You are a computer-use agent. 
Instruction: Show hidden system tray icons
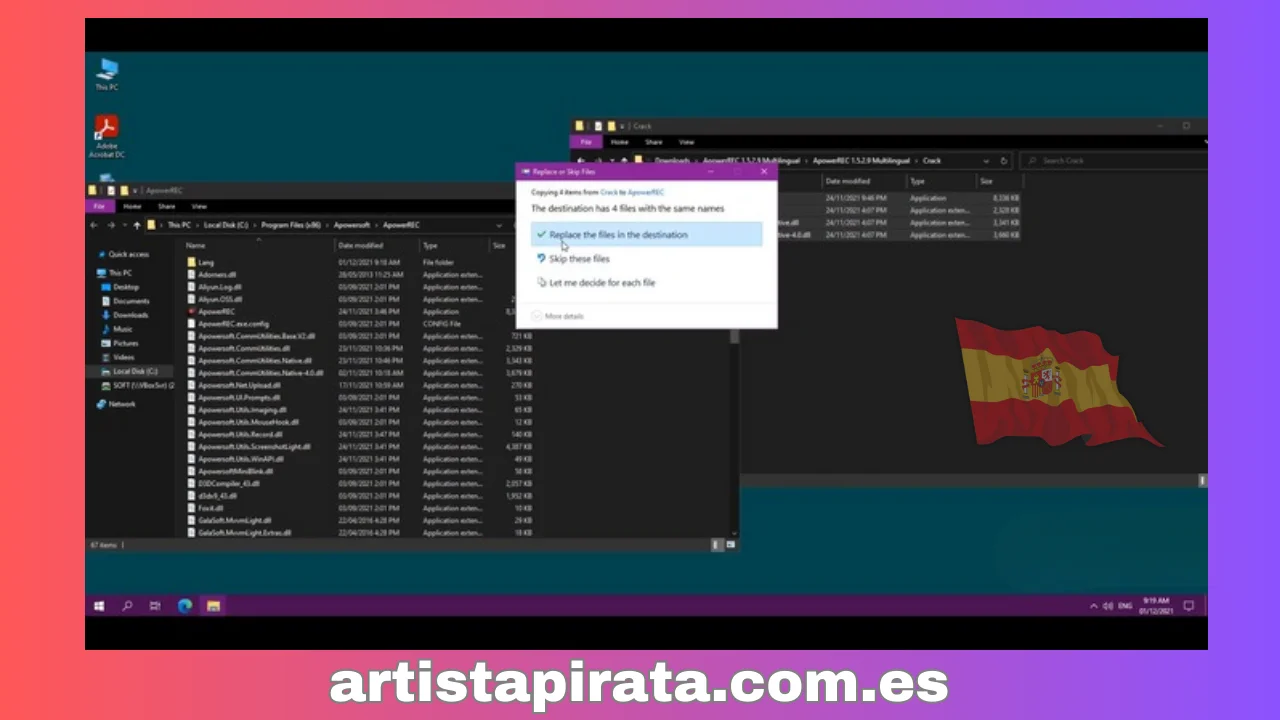click(1094, 606)
